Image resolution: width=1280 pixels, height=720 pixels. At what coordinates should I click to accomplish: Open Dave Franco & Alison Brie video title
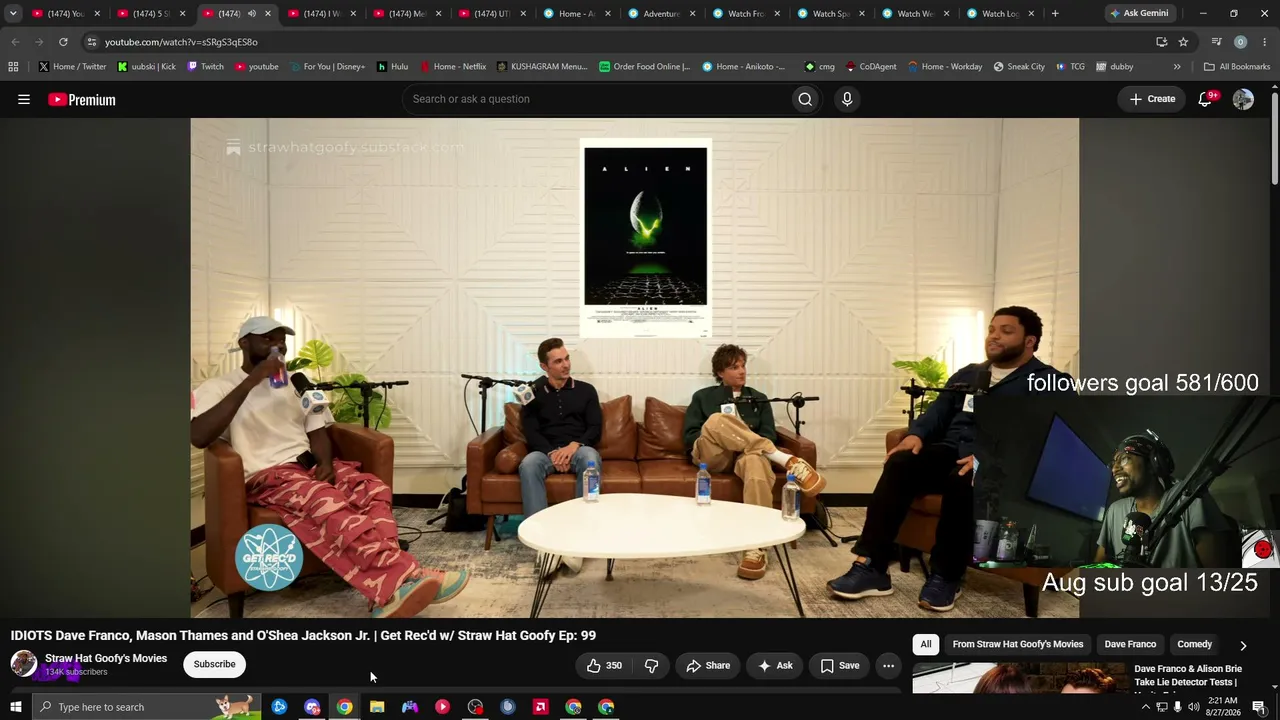(1188, 676)
